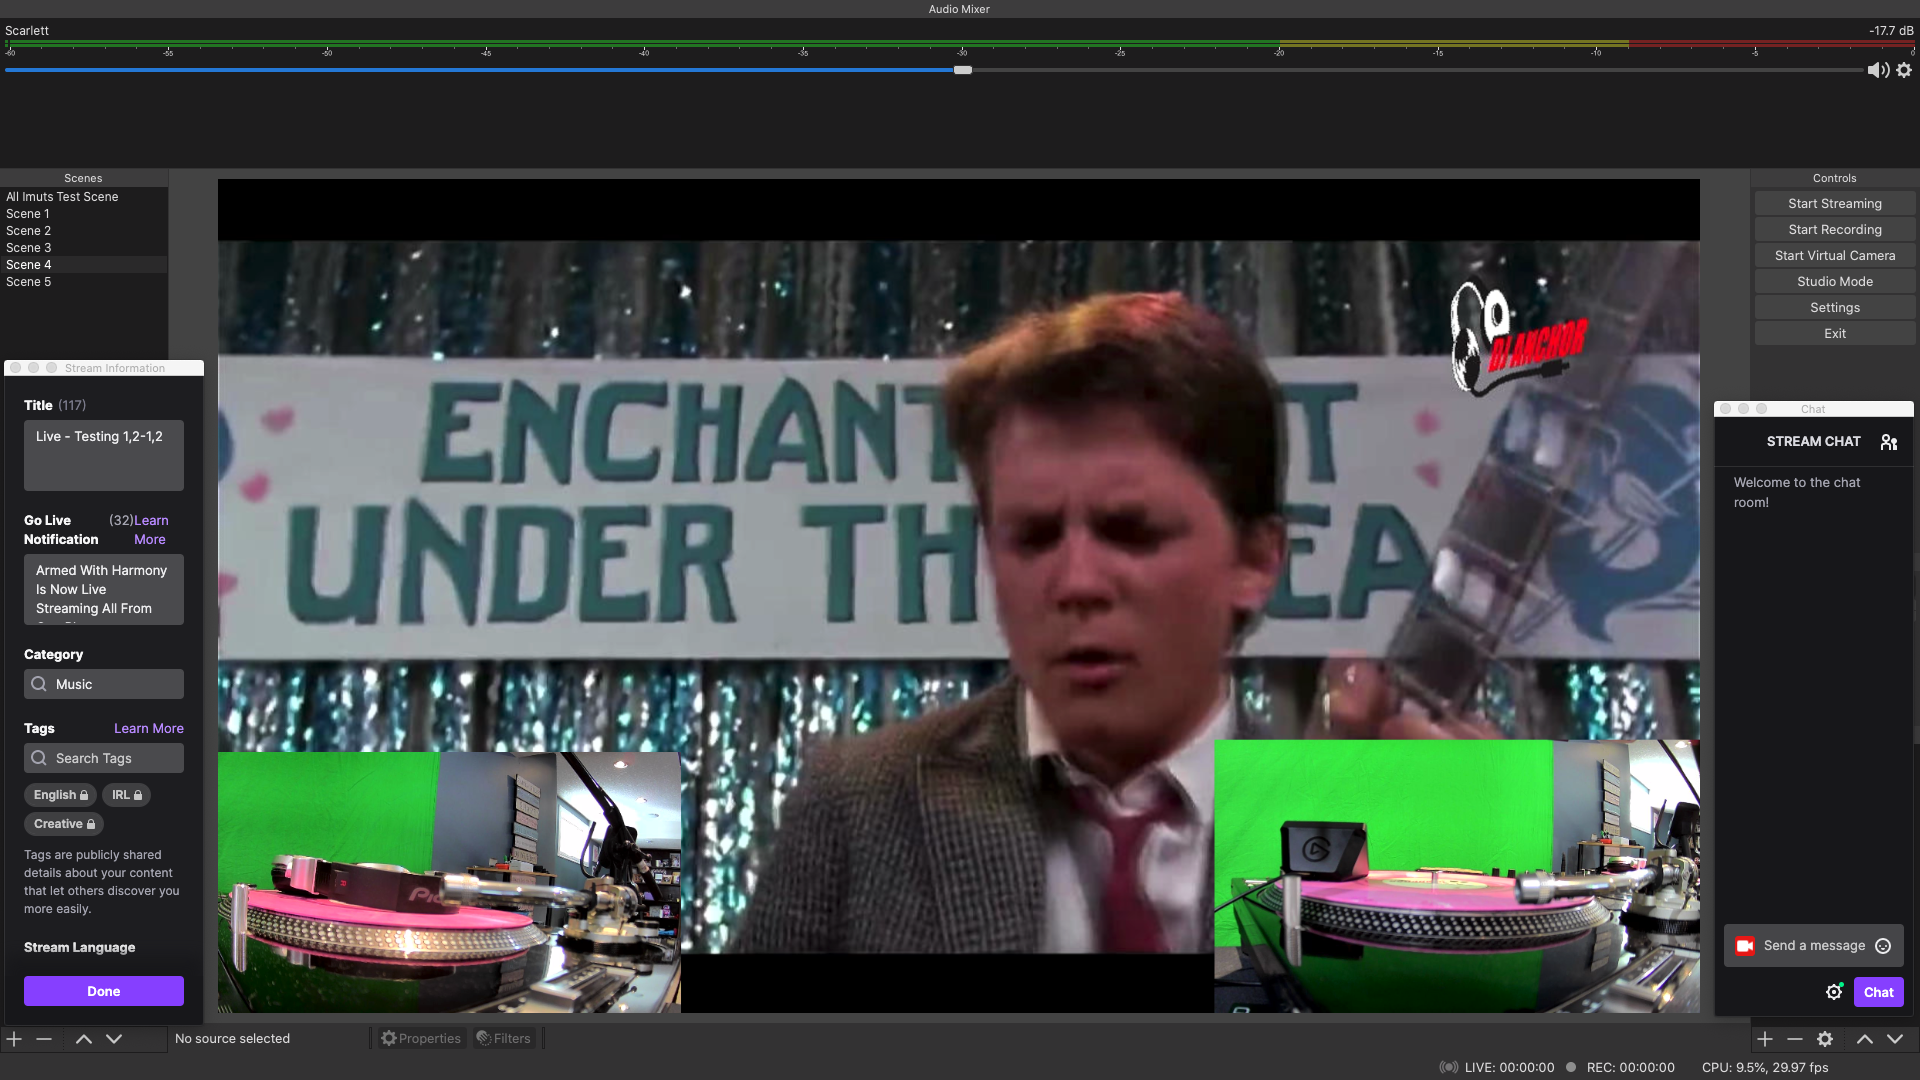
Task: Click the down chevron at bottom right
Action: pos(1895,1039)
